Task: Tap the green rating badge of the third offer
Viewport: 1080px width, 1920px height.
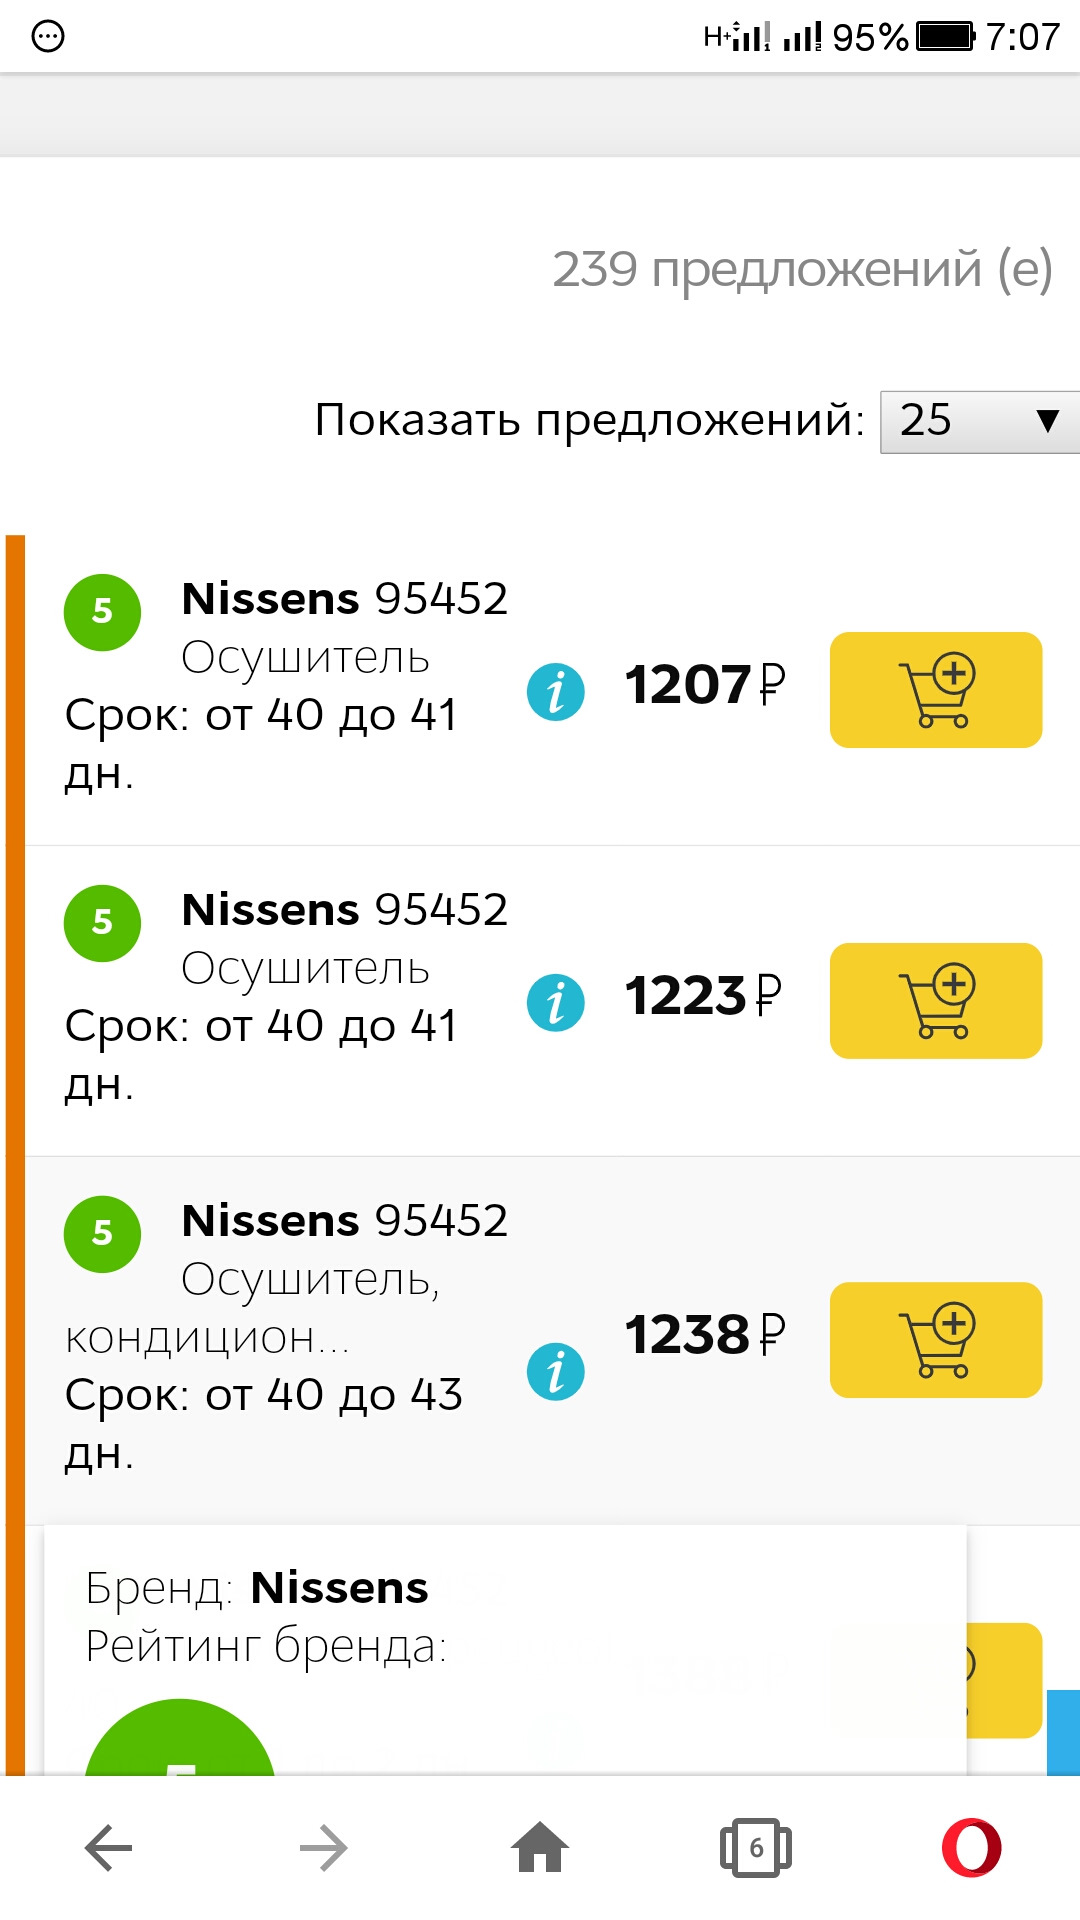Action: click(101, 1231)
